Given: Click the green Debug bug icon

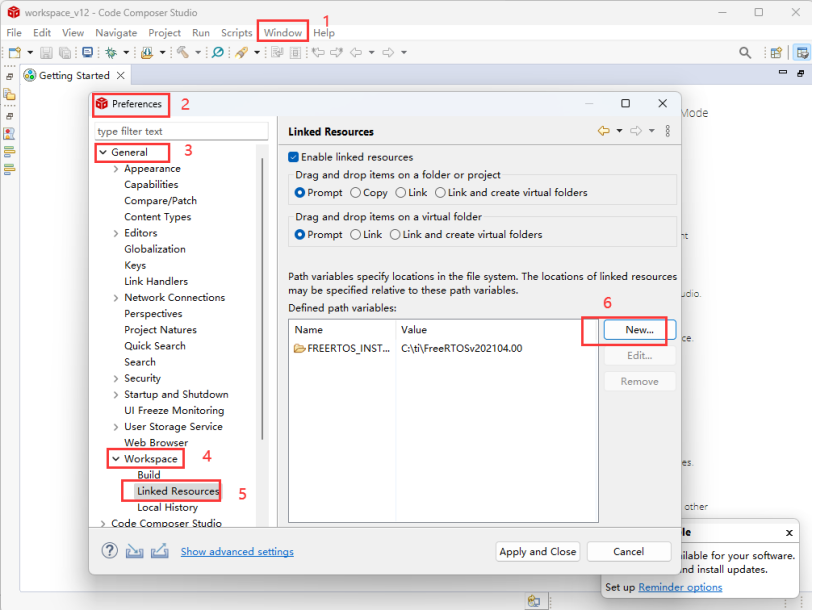Looking at the screenshot, I should [111, 52].
